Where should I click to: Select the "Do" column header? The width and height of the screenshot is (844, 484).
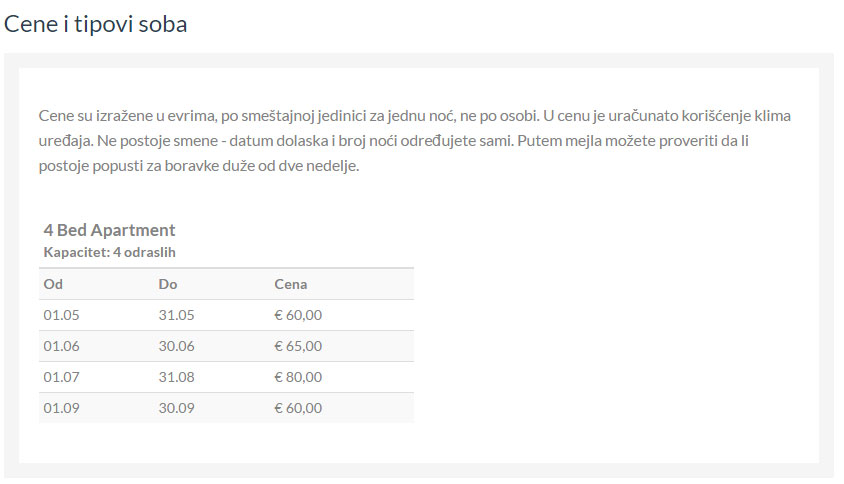point(168,284)
